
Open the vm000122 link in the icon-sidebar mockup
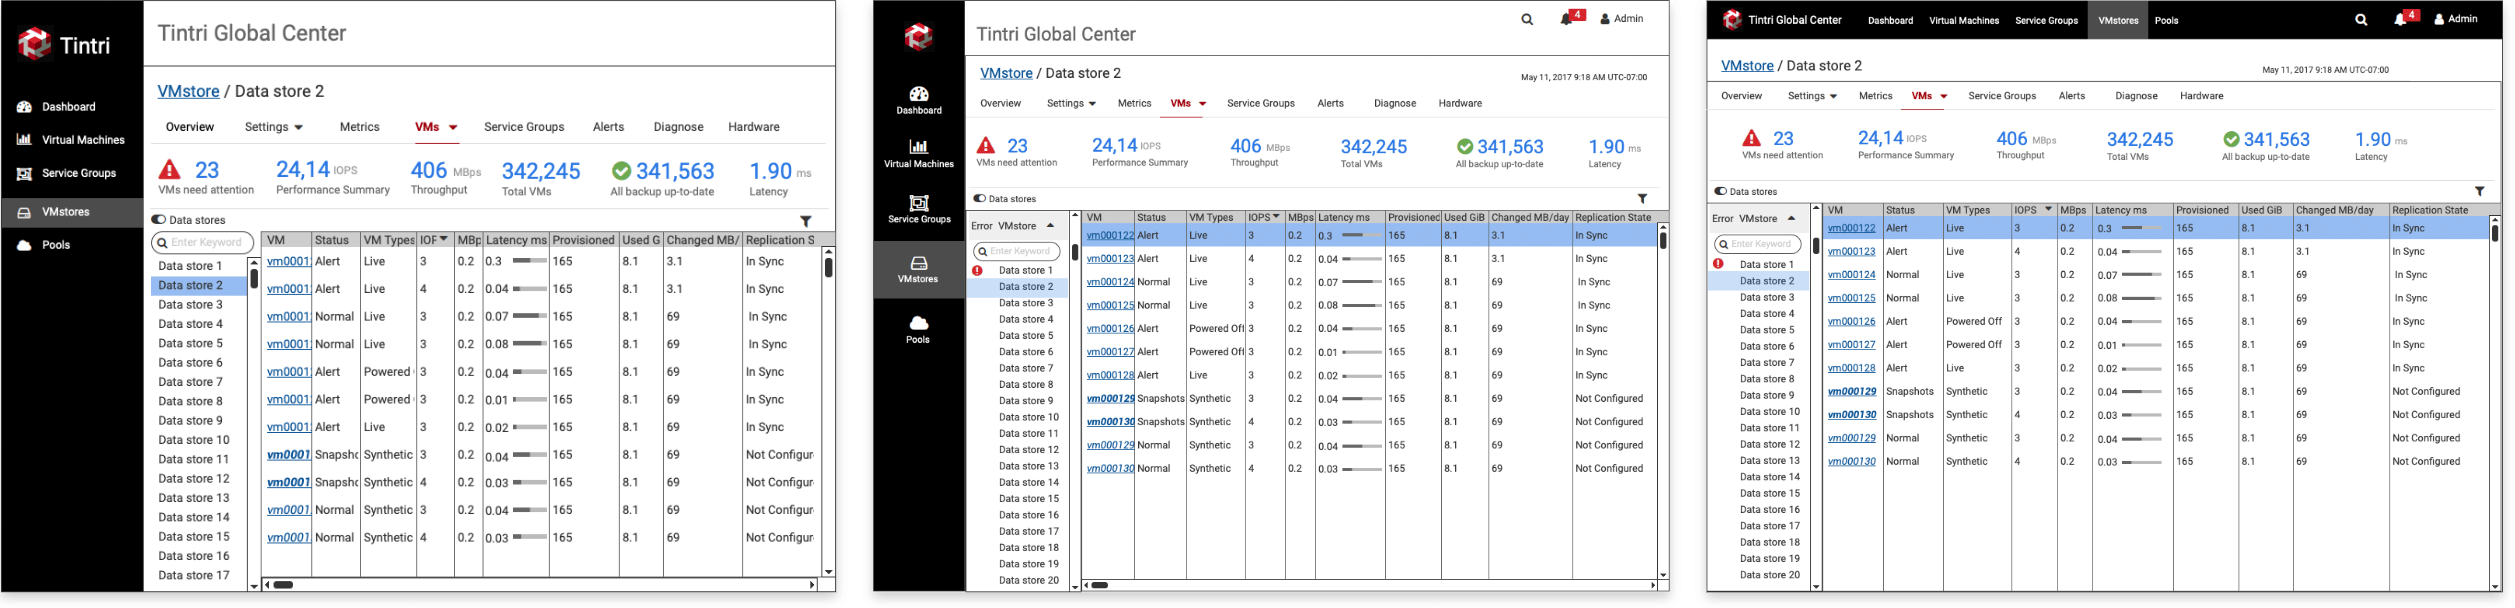(x=1110, y=236)
